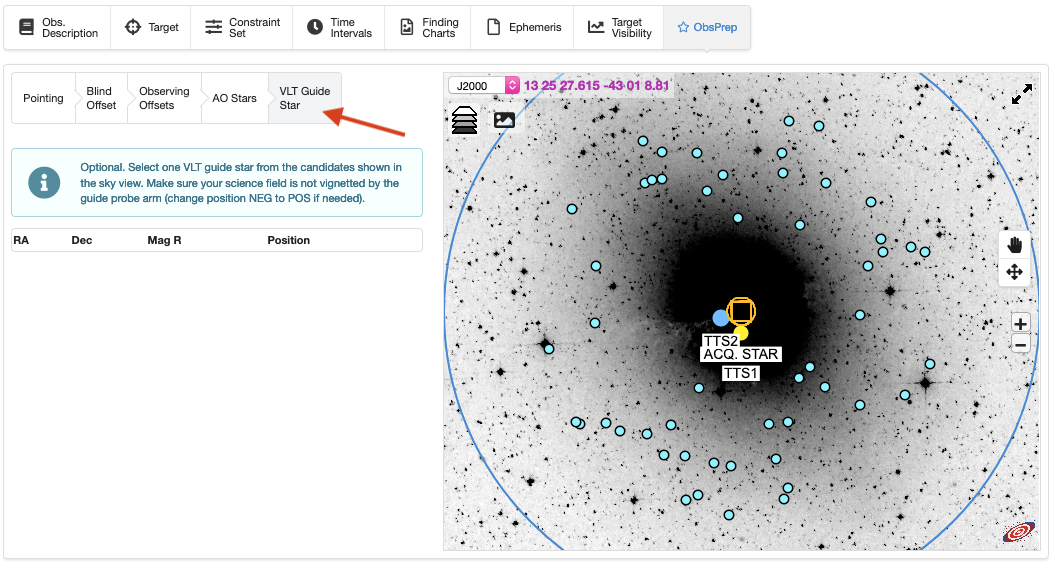The height and width of the screenshot is (564, 1055).
Task: Open the Target tab
Action: pyautogui.click(x=151, y=28)
